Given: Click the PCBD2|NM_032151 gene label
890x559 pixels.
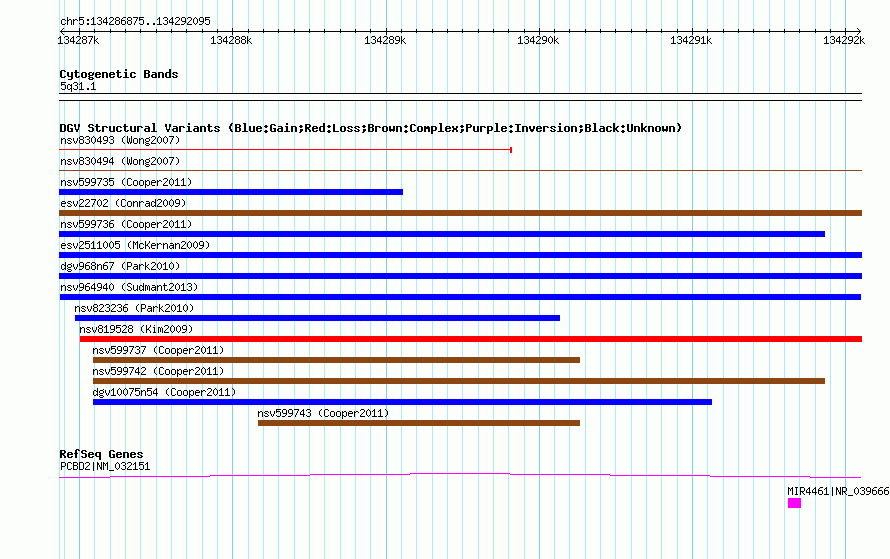Looking at the screenshot, I should tap(105, 466).
